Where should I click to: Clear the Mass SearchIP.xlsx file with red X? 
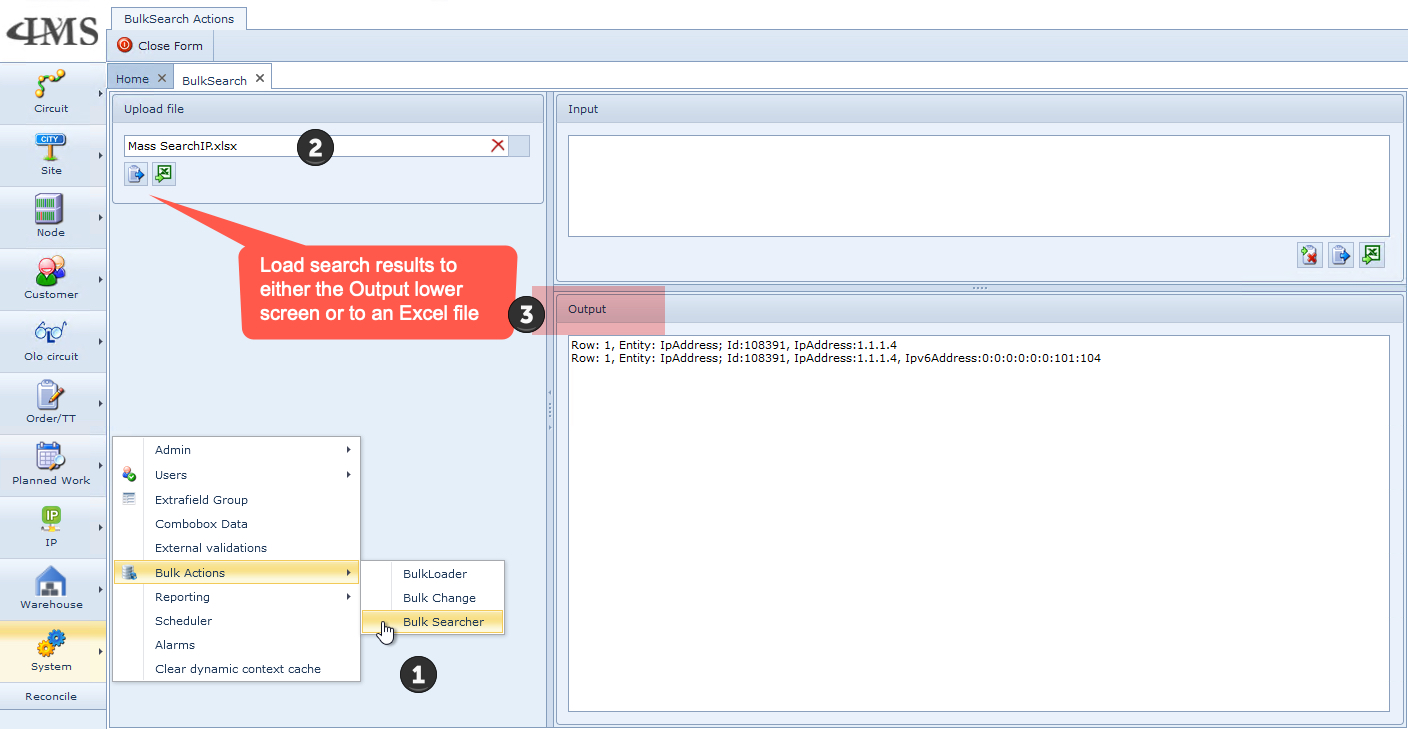click(x=497, y=146)
